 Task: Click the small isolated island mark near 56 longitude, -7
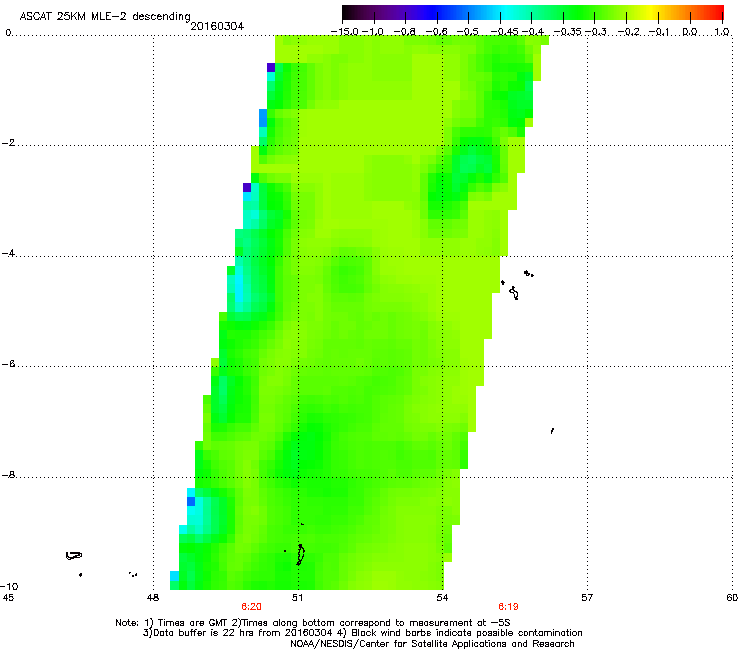[x=552, y=431]
